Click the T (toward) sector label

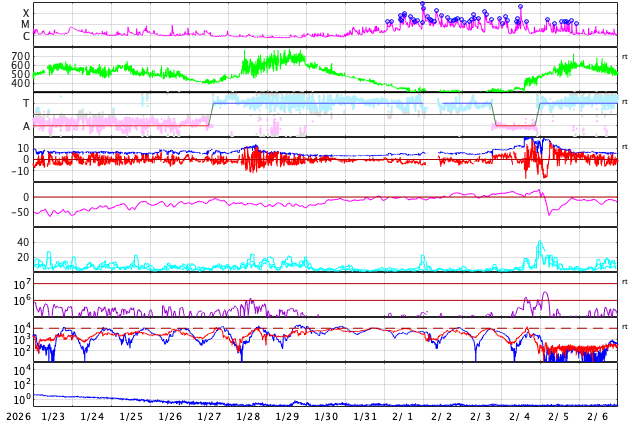tap(26, 103)
